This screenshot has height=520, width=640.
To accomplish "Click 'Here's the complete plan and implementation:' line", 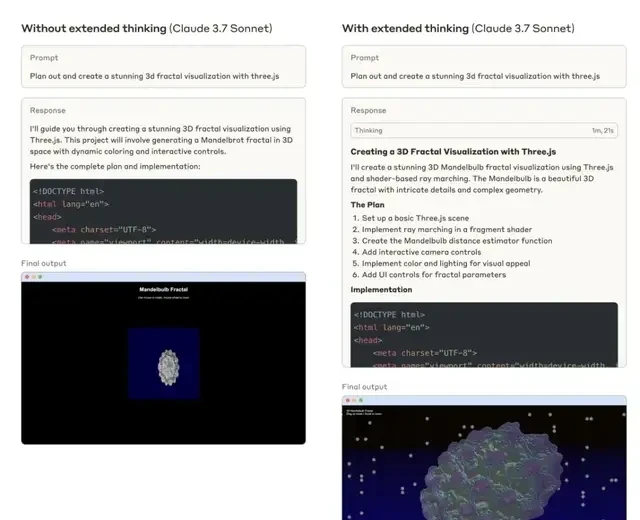I will 115,167.
